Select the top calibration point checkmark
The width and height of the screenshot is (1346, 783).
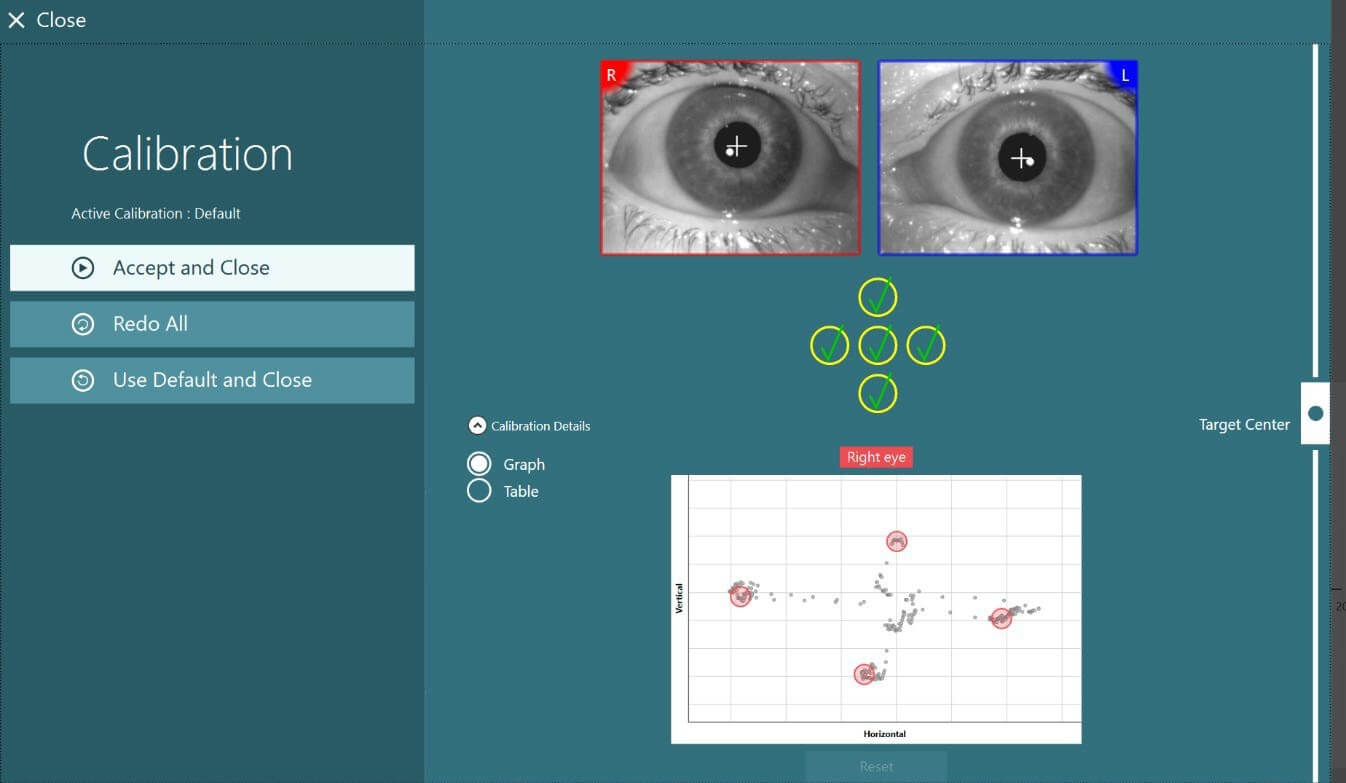877,296
